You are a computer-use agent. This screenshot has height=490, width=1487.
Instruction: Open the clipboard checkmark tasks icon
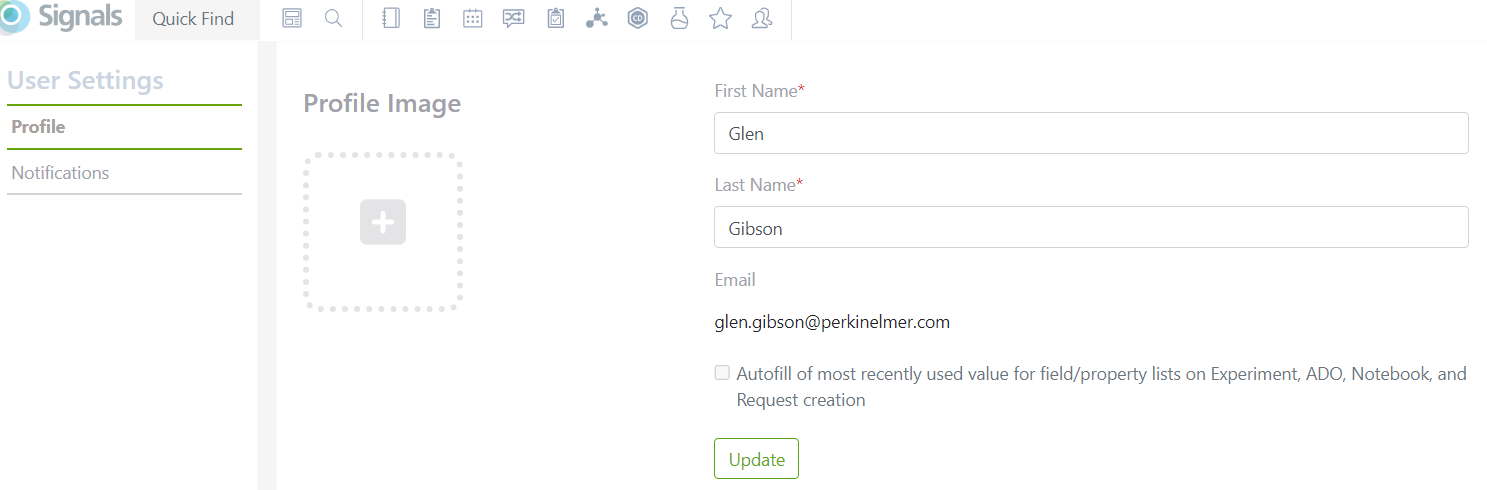click(x=556, y=19)
